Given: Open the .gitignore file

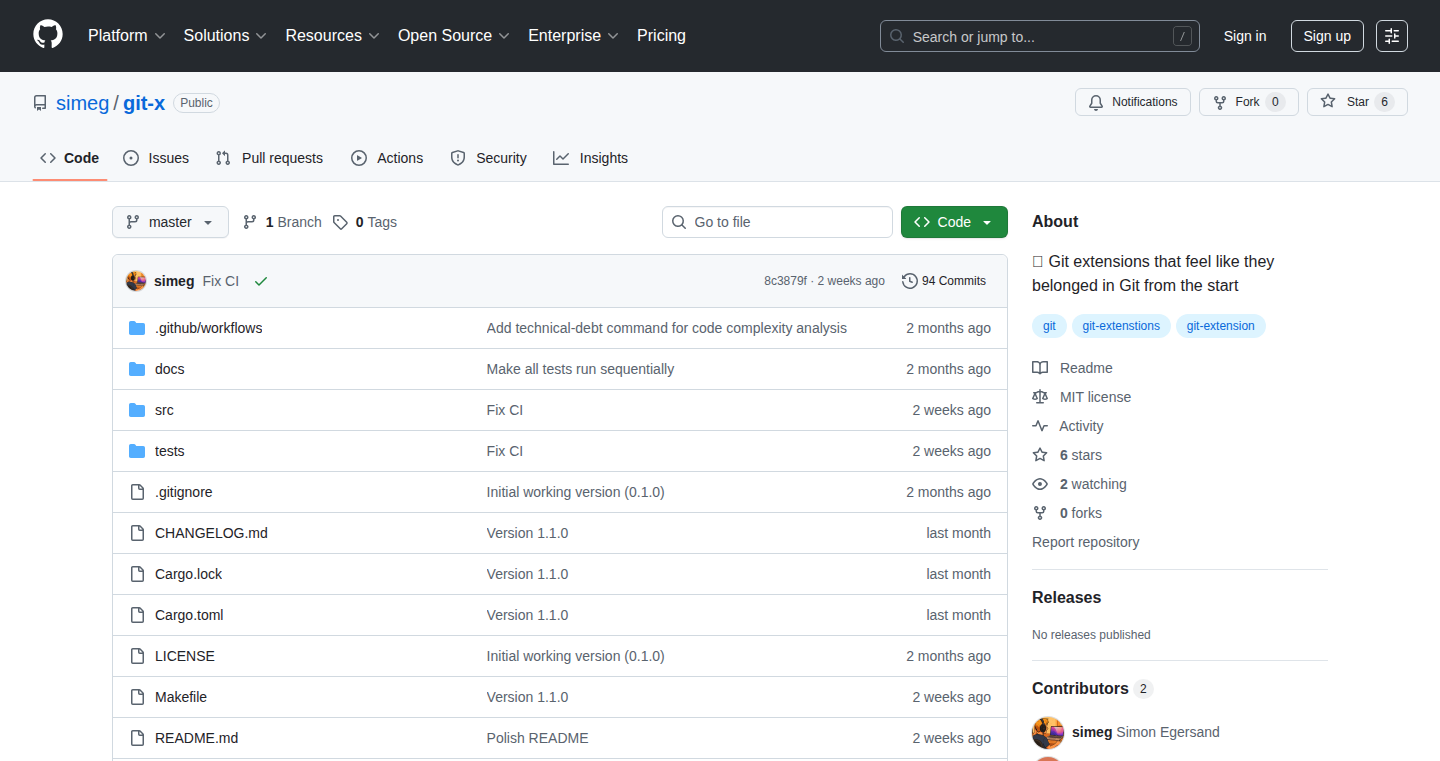Looking at the screenshot, I should (184, 492).
